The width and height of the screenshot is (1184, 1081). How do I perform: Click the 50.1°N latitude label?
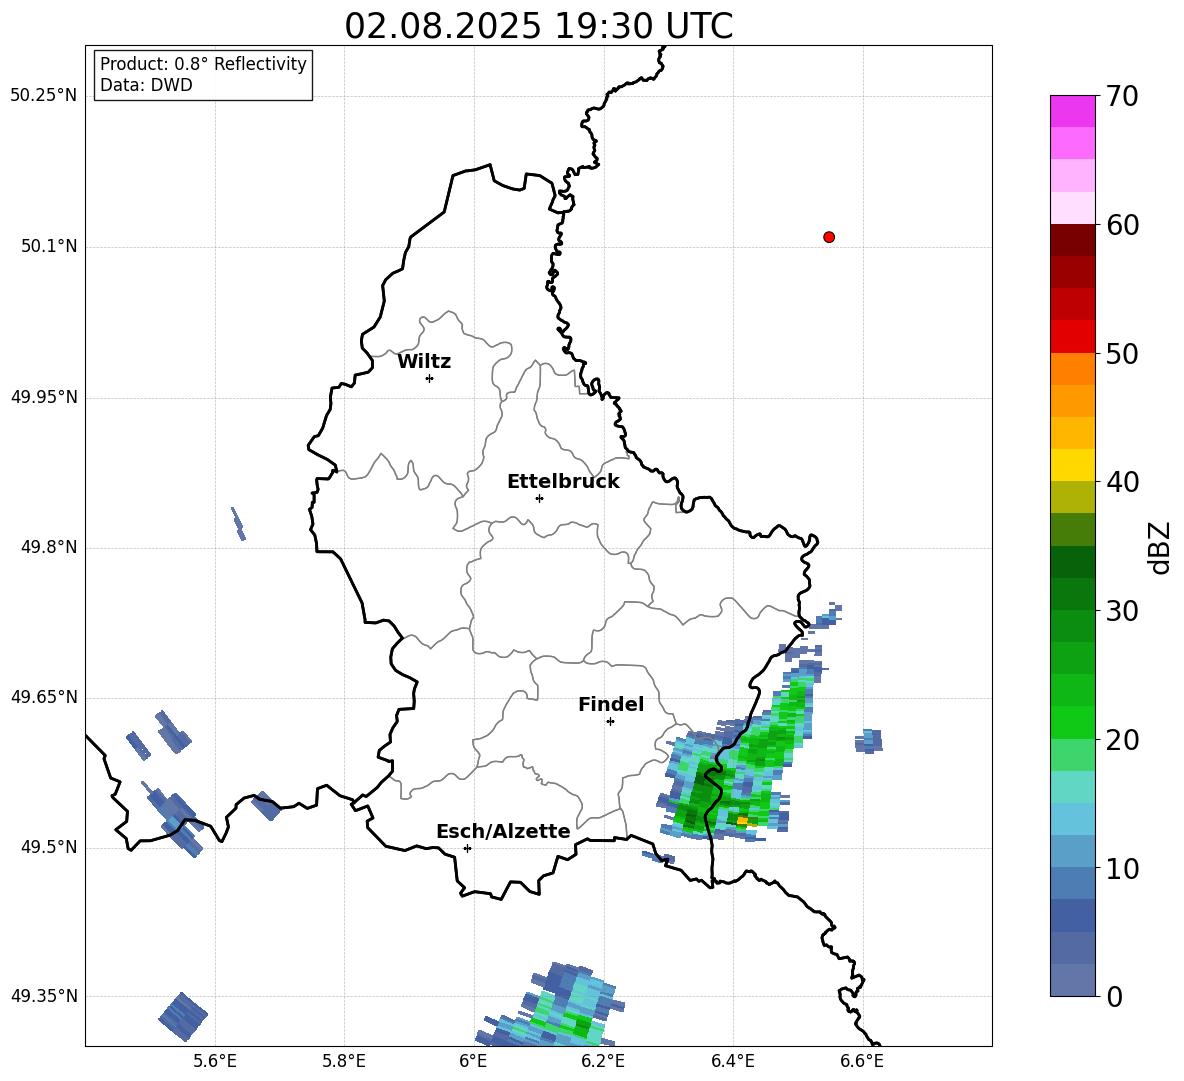click(x=48, y=246)
